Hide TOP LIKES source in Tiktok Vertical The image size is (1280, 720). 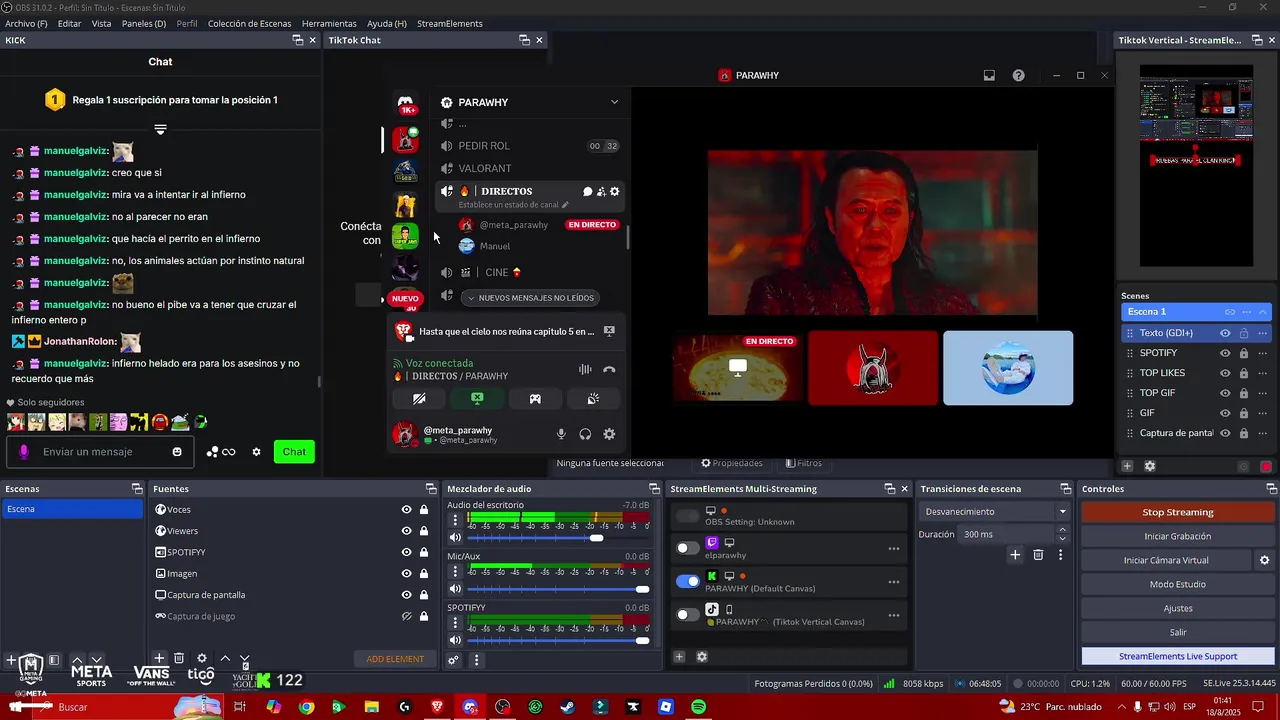click(x=1225, y=373)
